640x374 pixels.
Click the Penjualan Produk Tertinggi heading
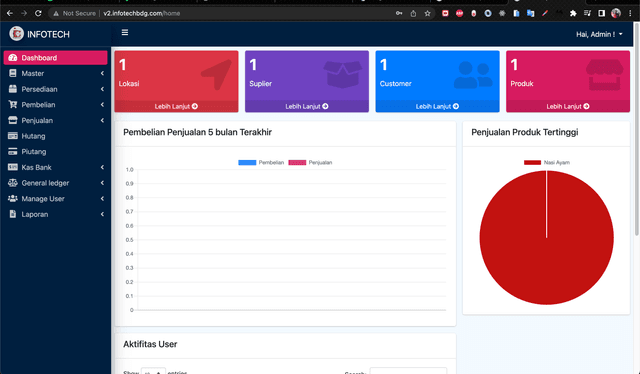click(524, 132)
